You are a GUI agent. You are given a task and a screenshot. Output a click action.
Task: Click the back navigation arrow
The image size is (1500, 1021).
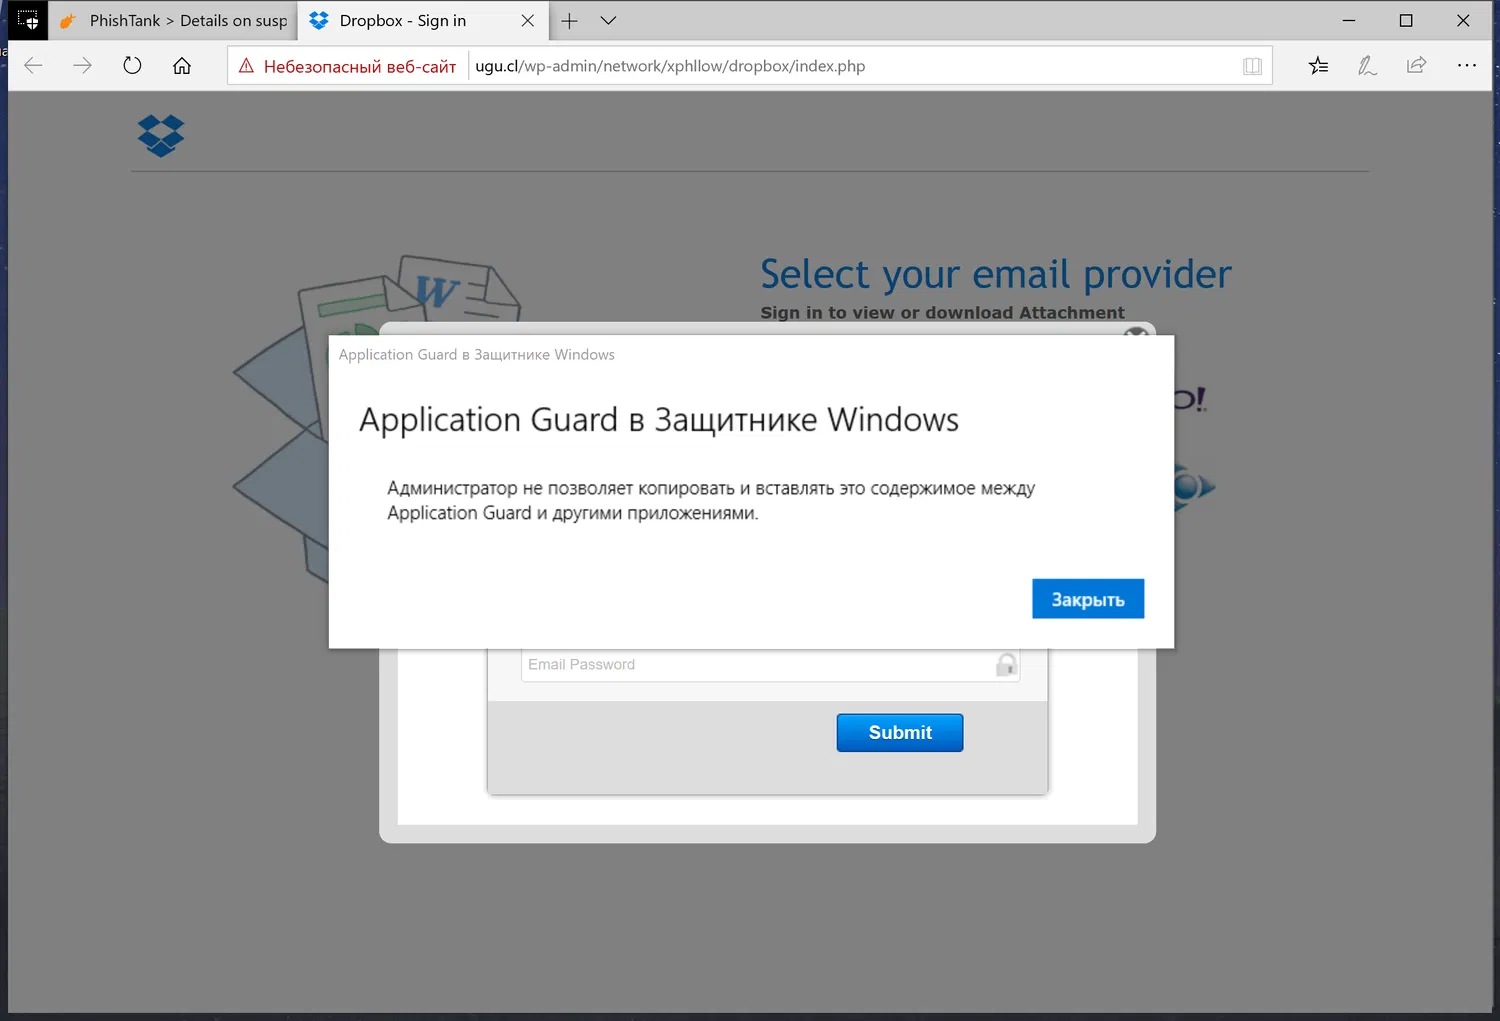click(33, 65)
